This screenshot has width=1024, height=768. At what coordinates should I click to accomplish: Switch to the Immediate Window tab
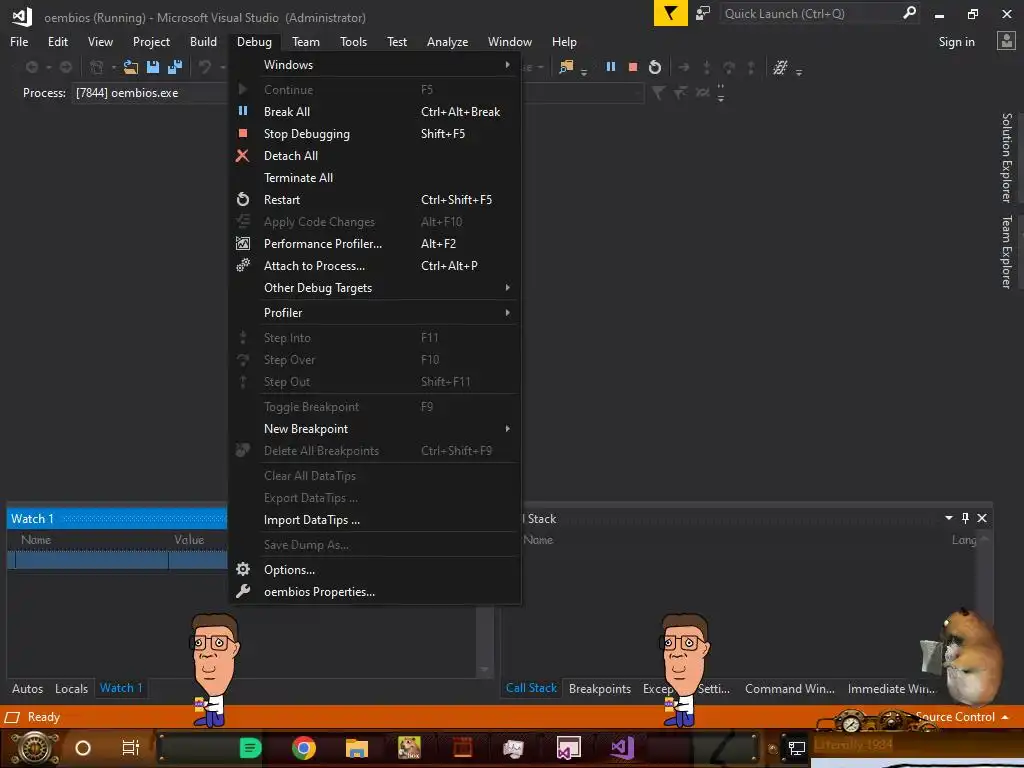[891, 688]
